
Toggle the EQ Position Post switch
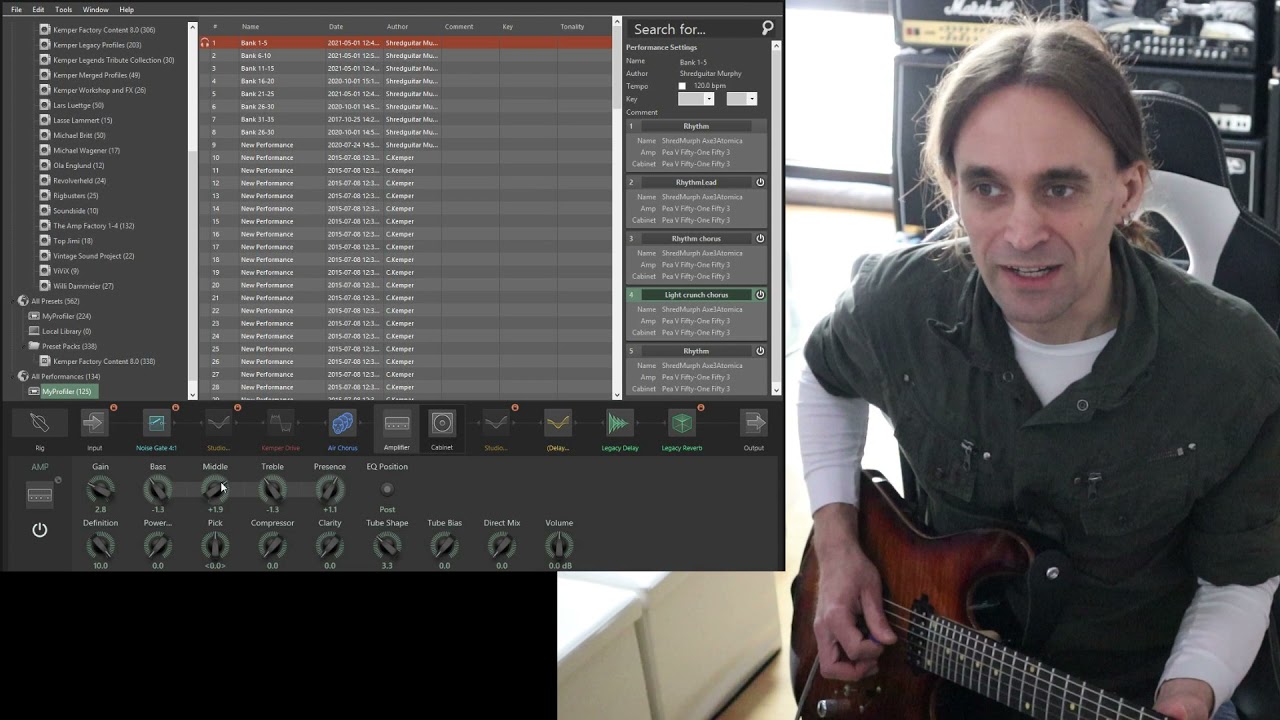tap(387, 489)
